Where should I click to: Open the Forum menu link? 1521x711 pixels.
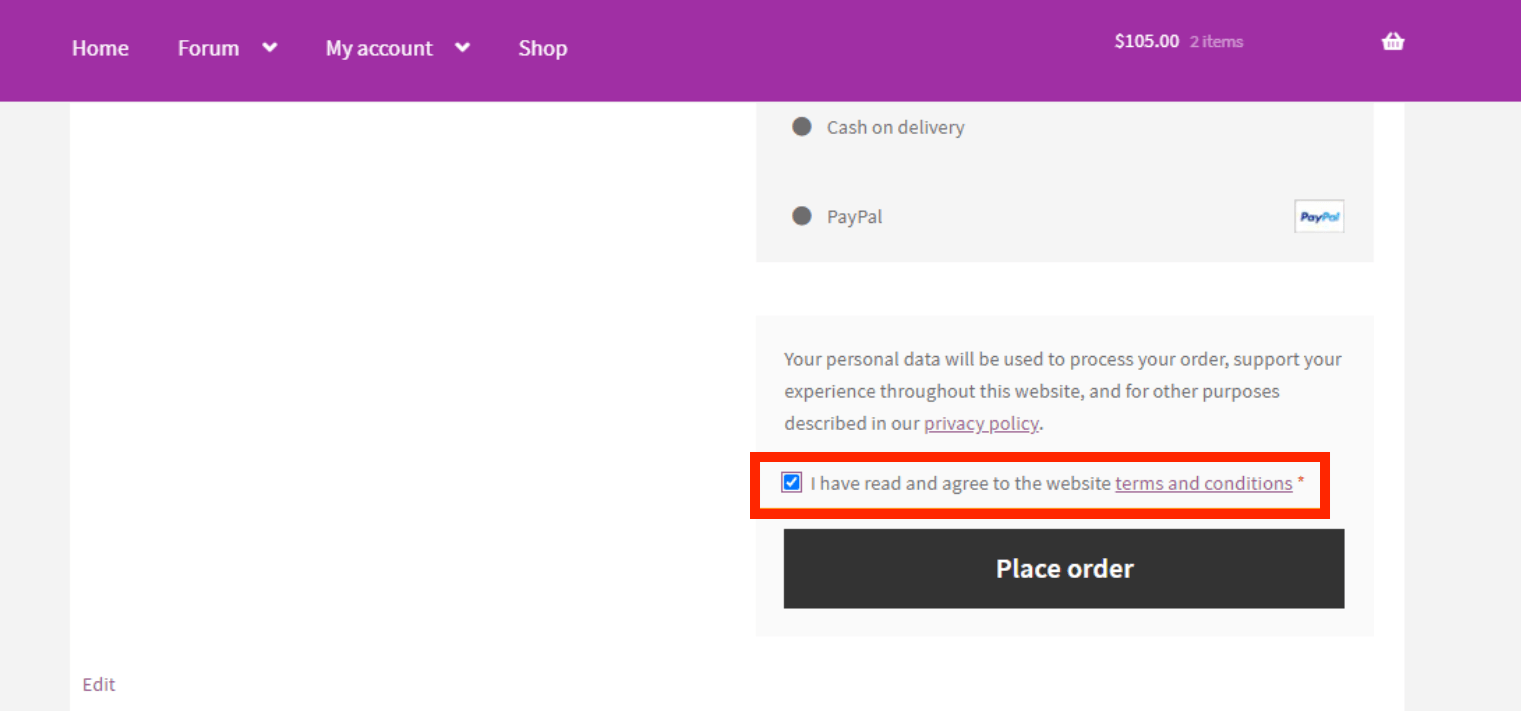click(208, 48)
